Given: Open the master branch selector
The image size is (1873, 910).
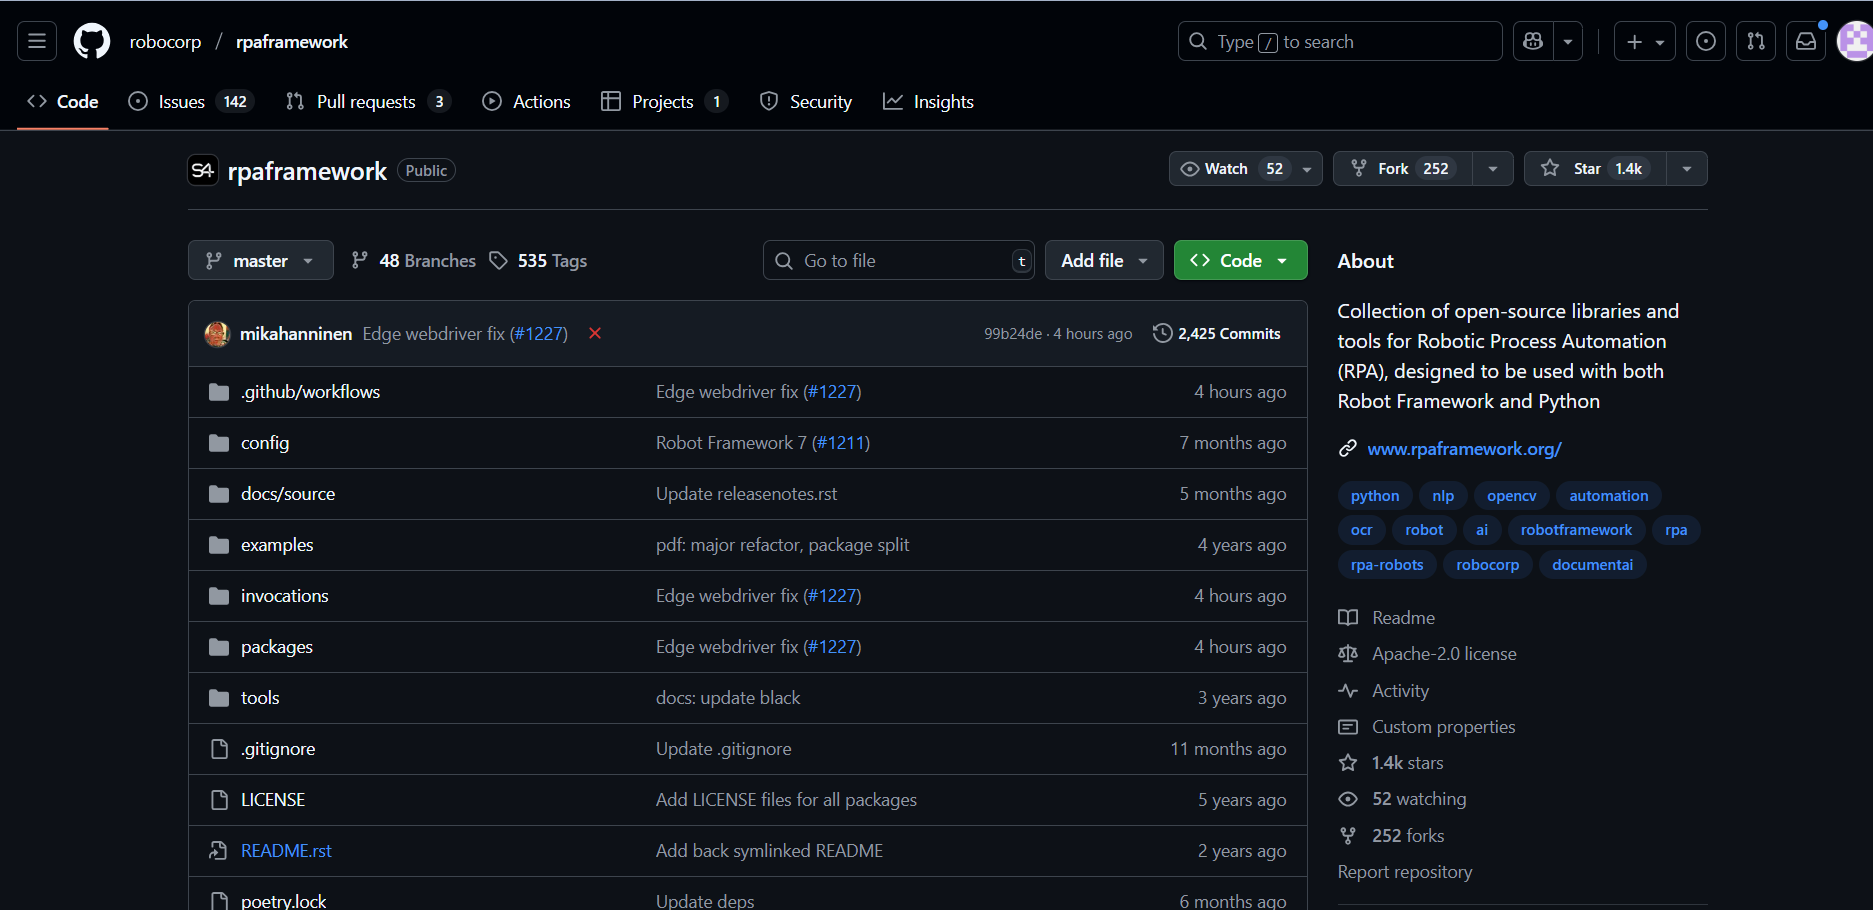Looking at the screenshot, I should (260, 260).
